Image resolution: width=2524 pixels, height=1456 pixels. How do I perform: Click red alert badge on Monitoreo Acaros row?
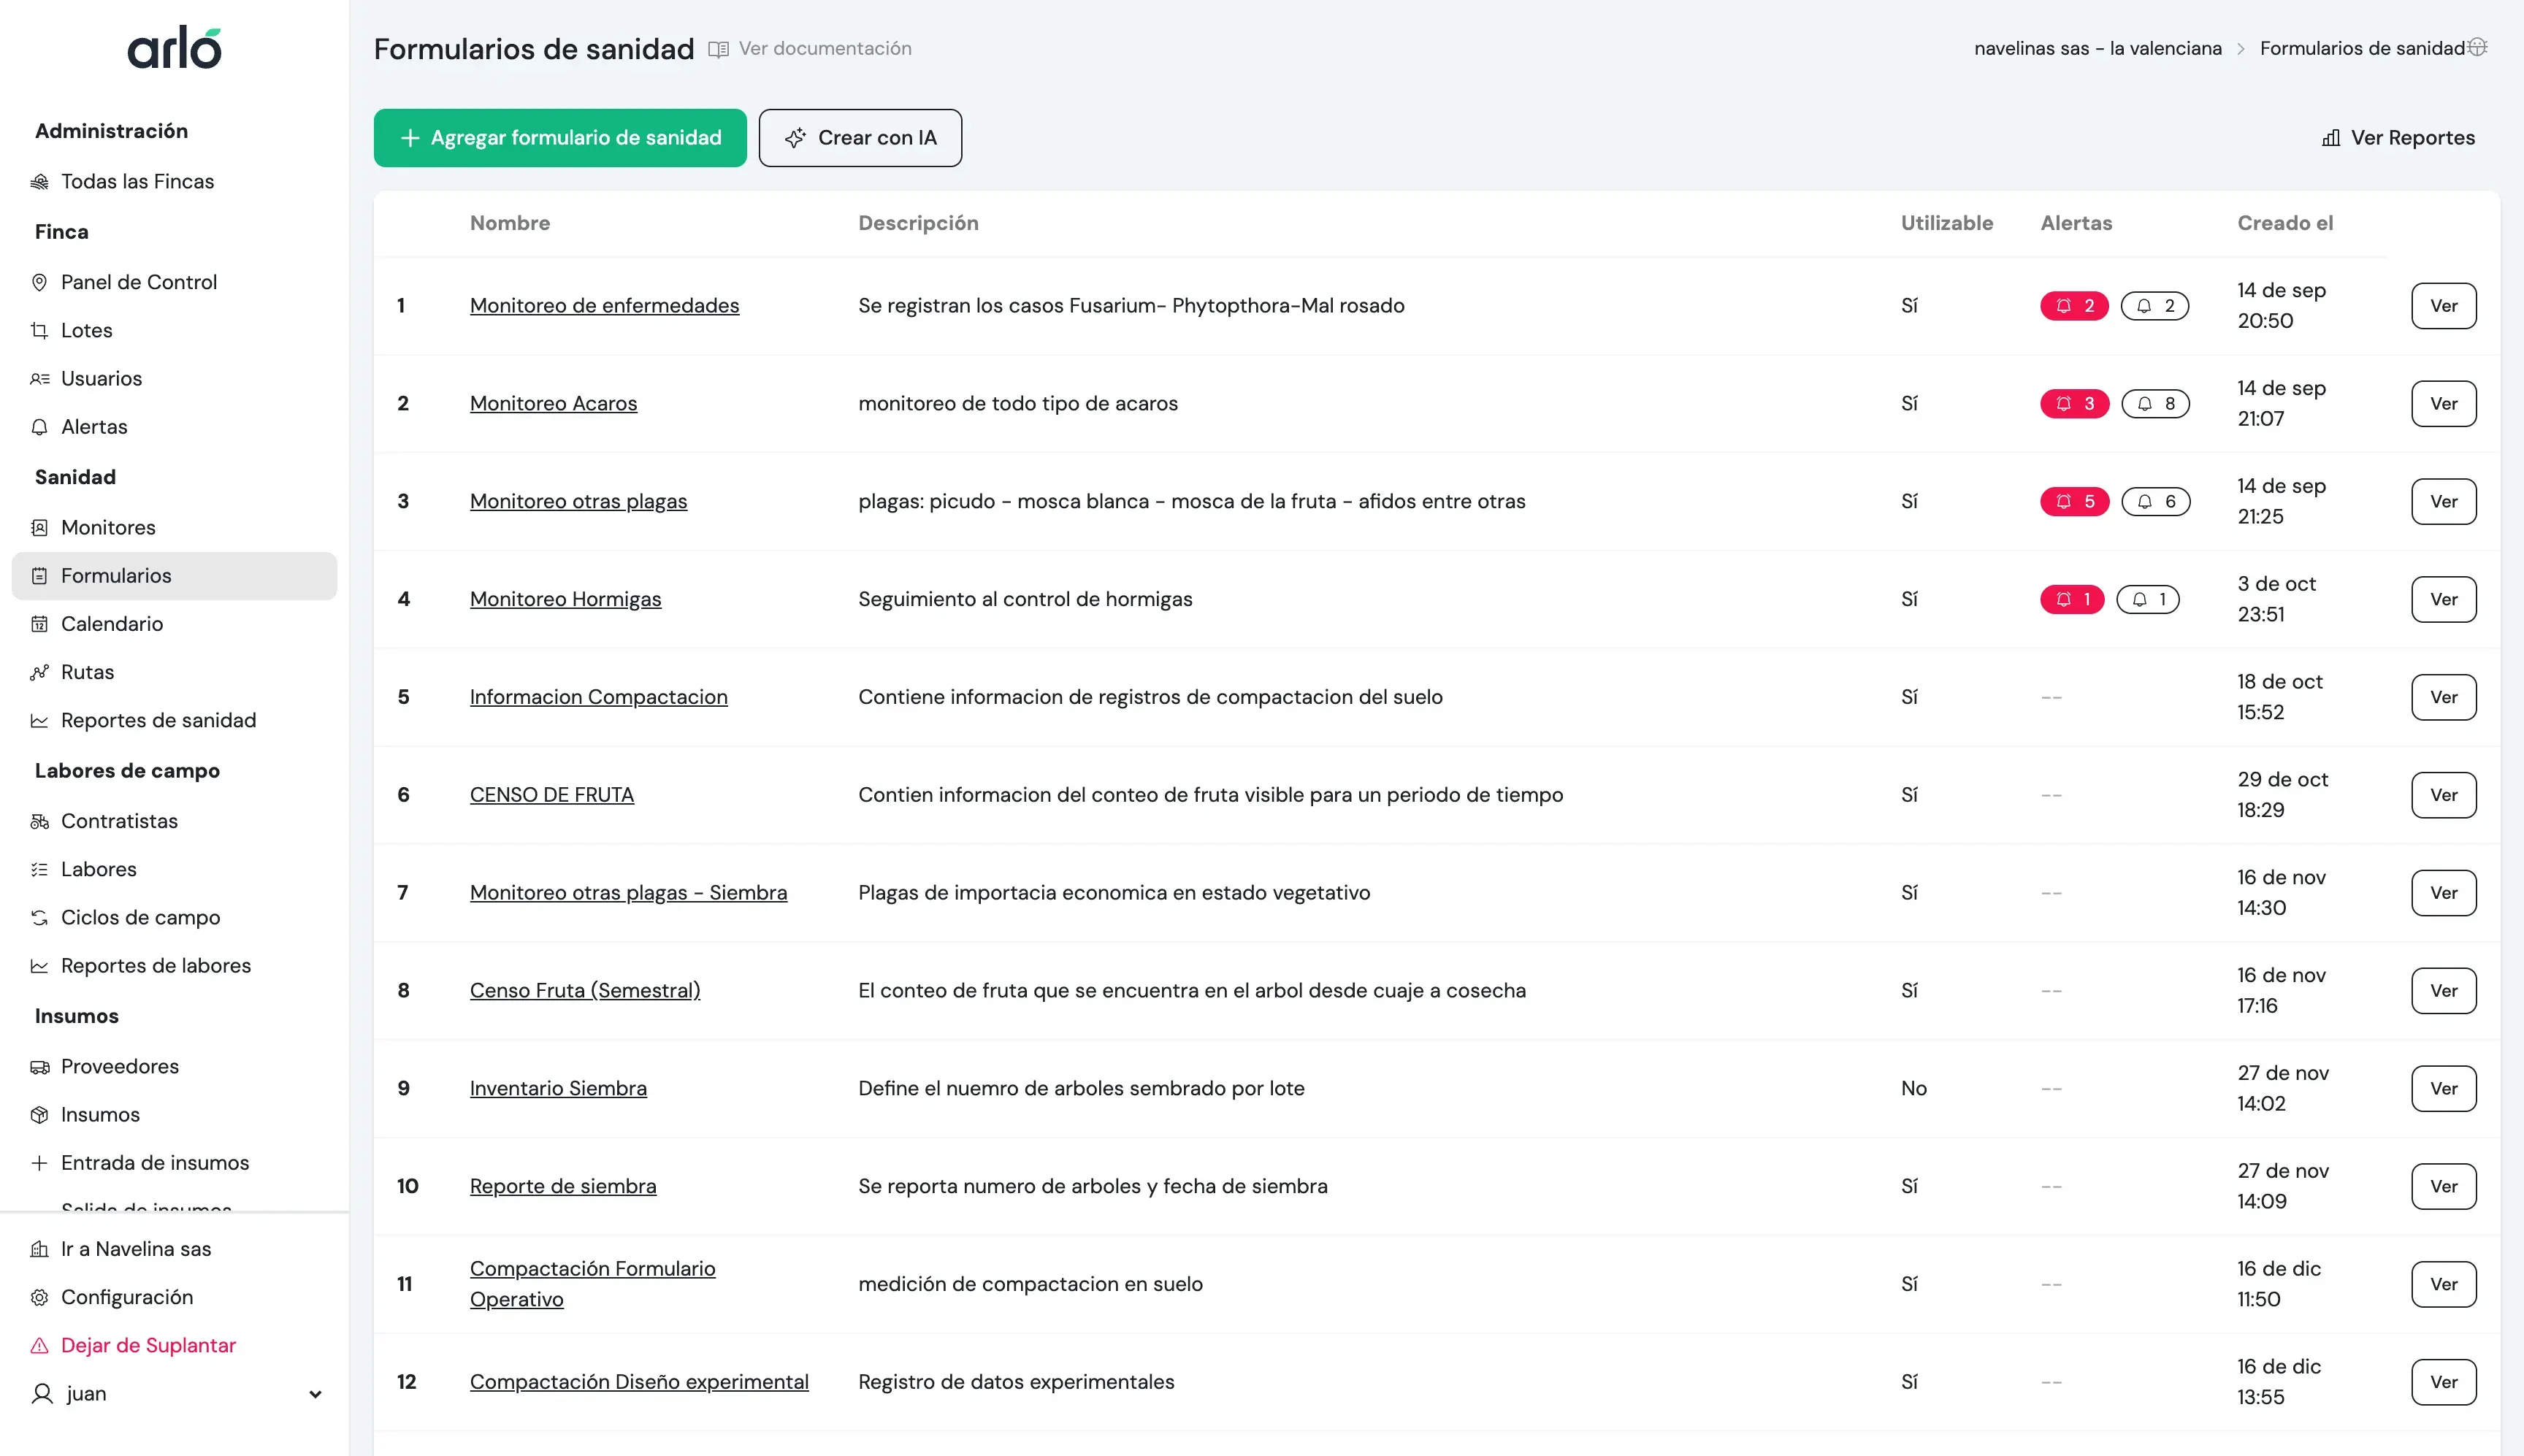[x=2075, y=403]
